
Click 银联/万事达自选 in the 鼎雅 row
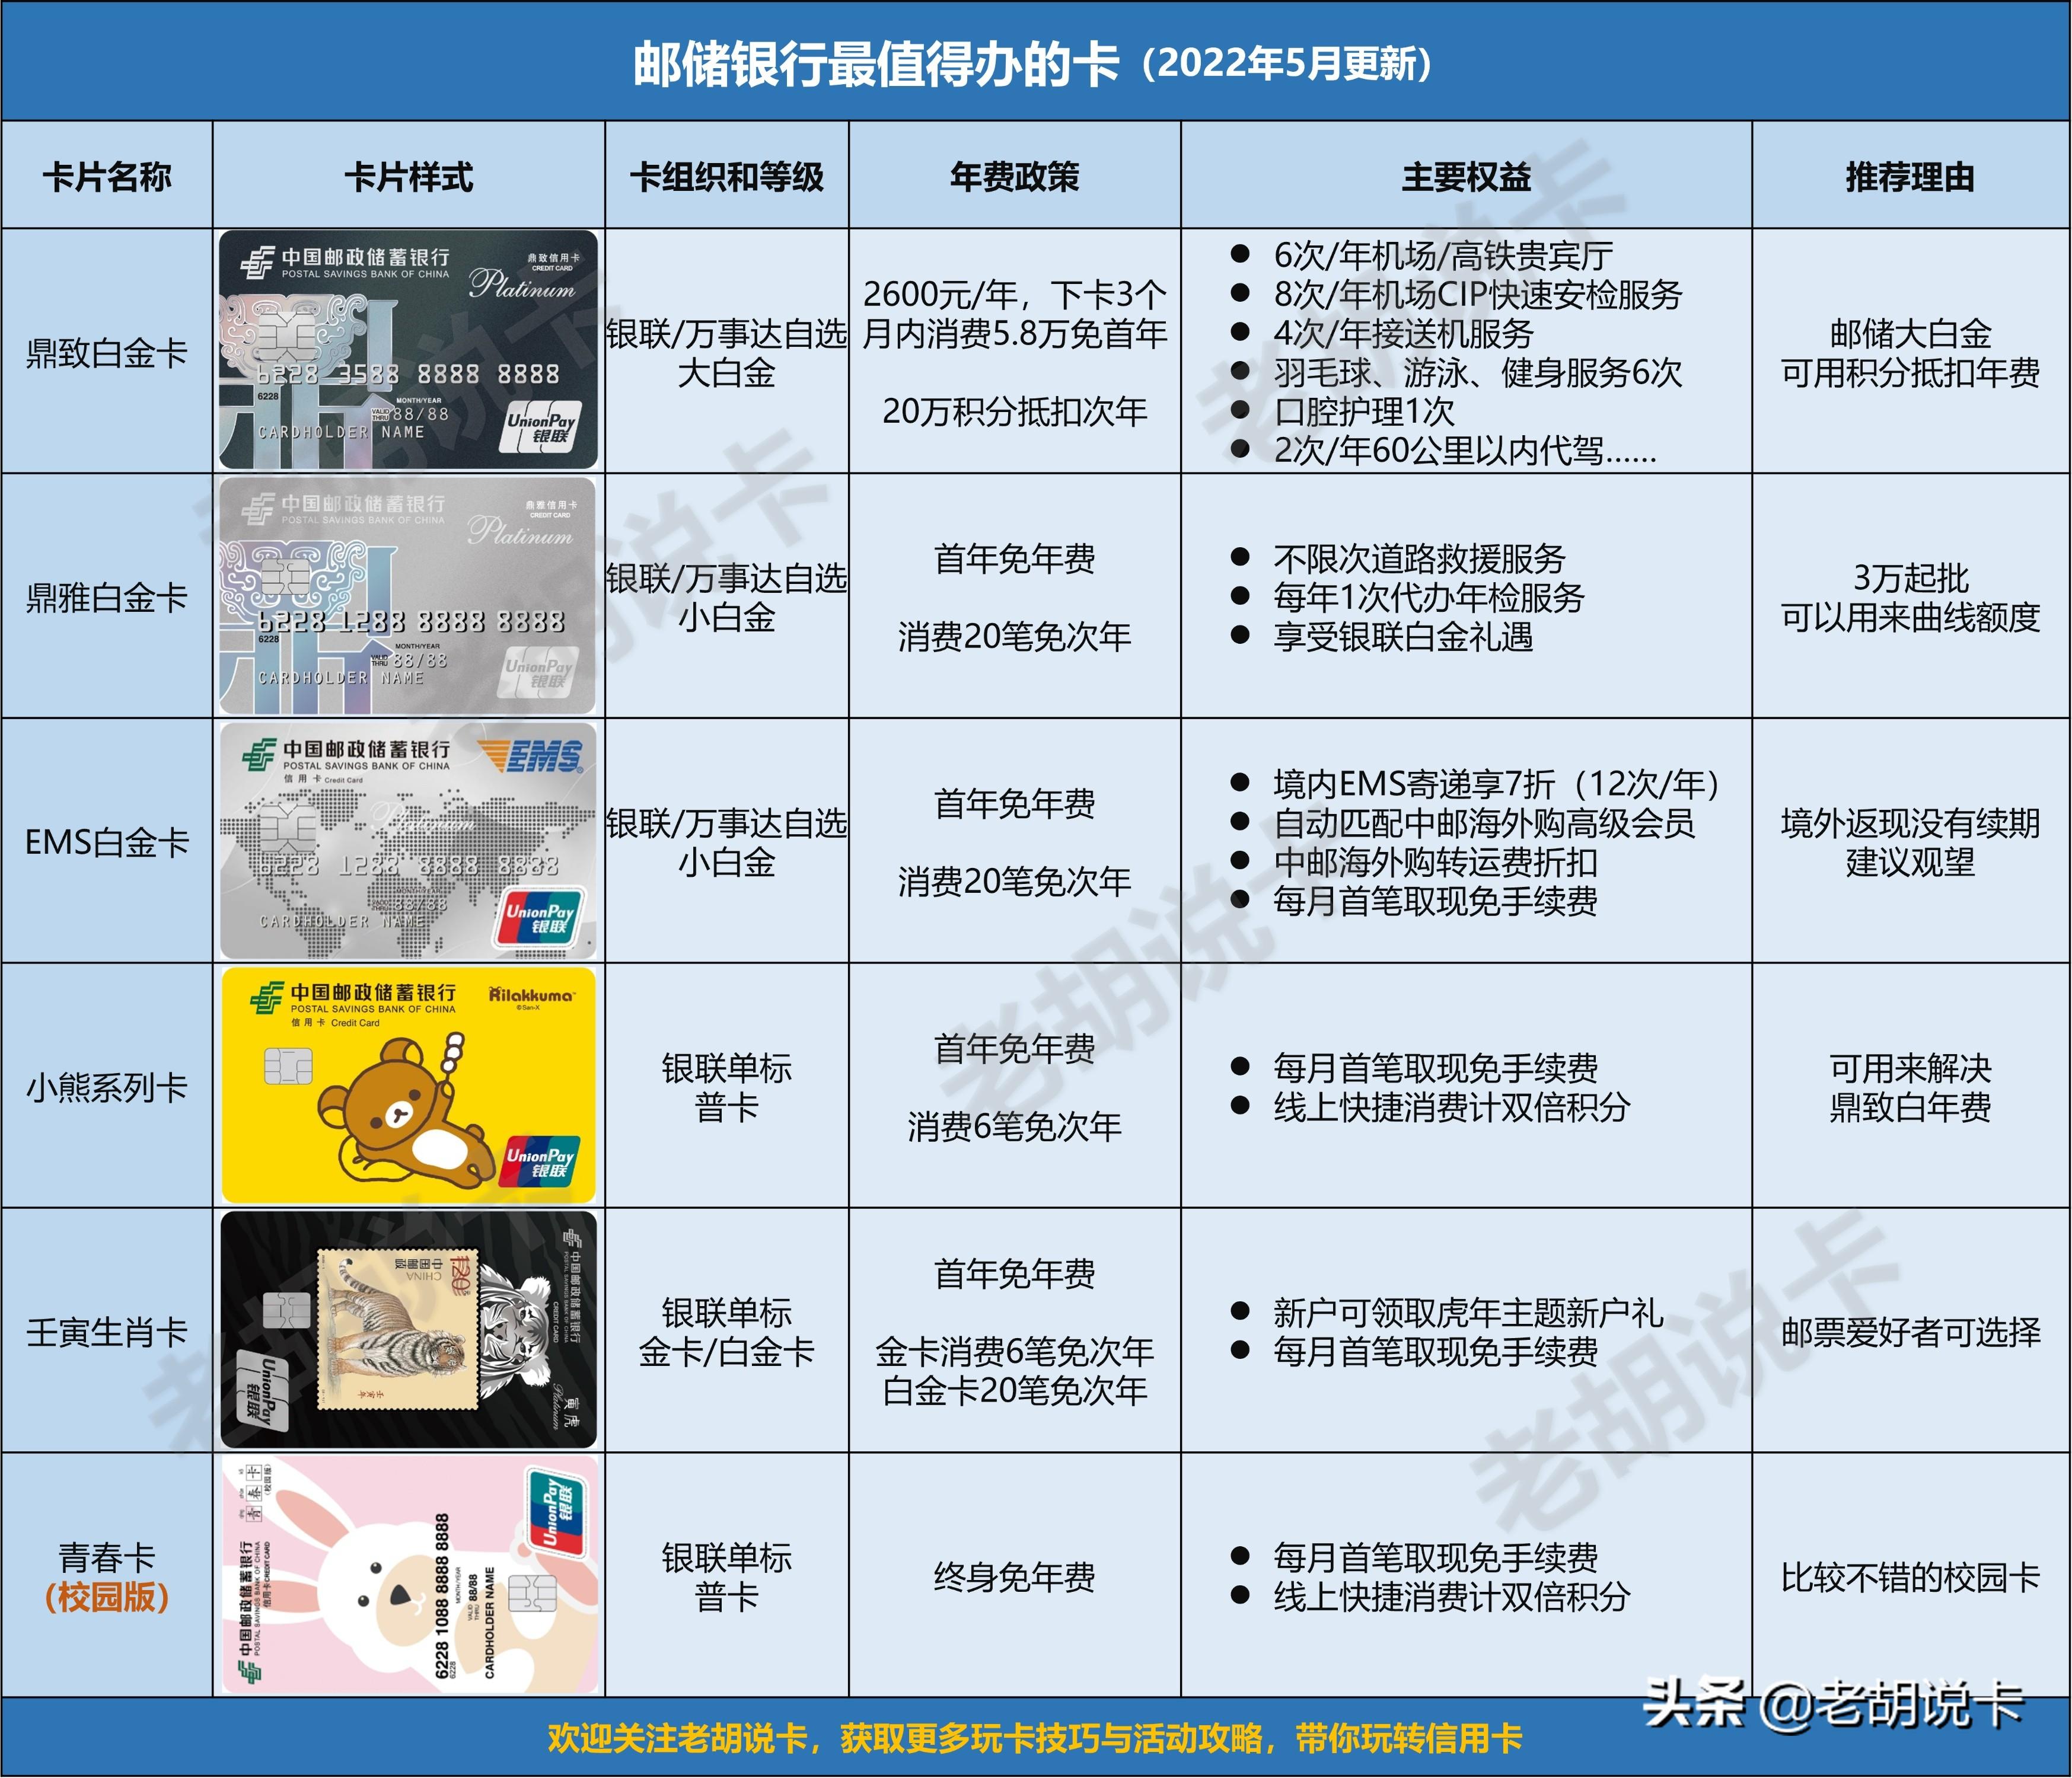tap(727, 578)
